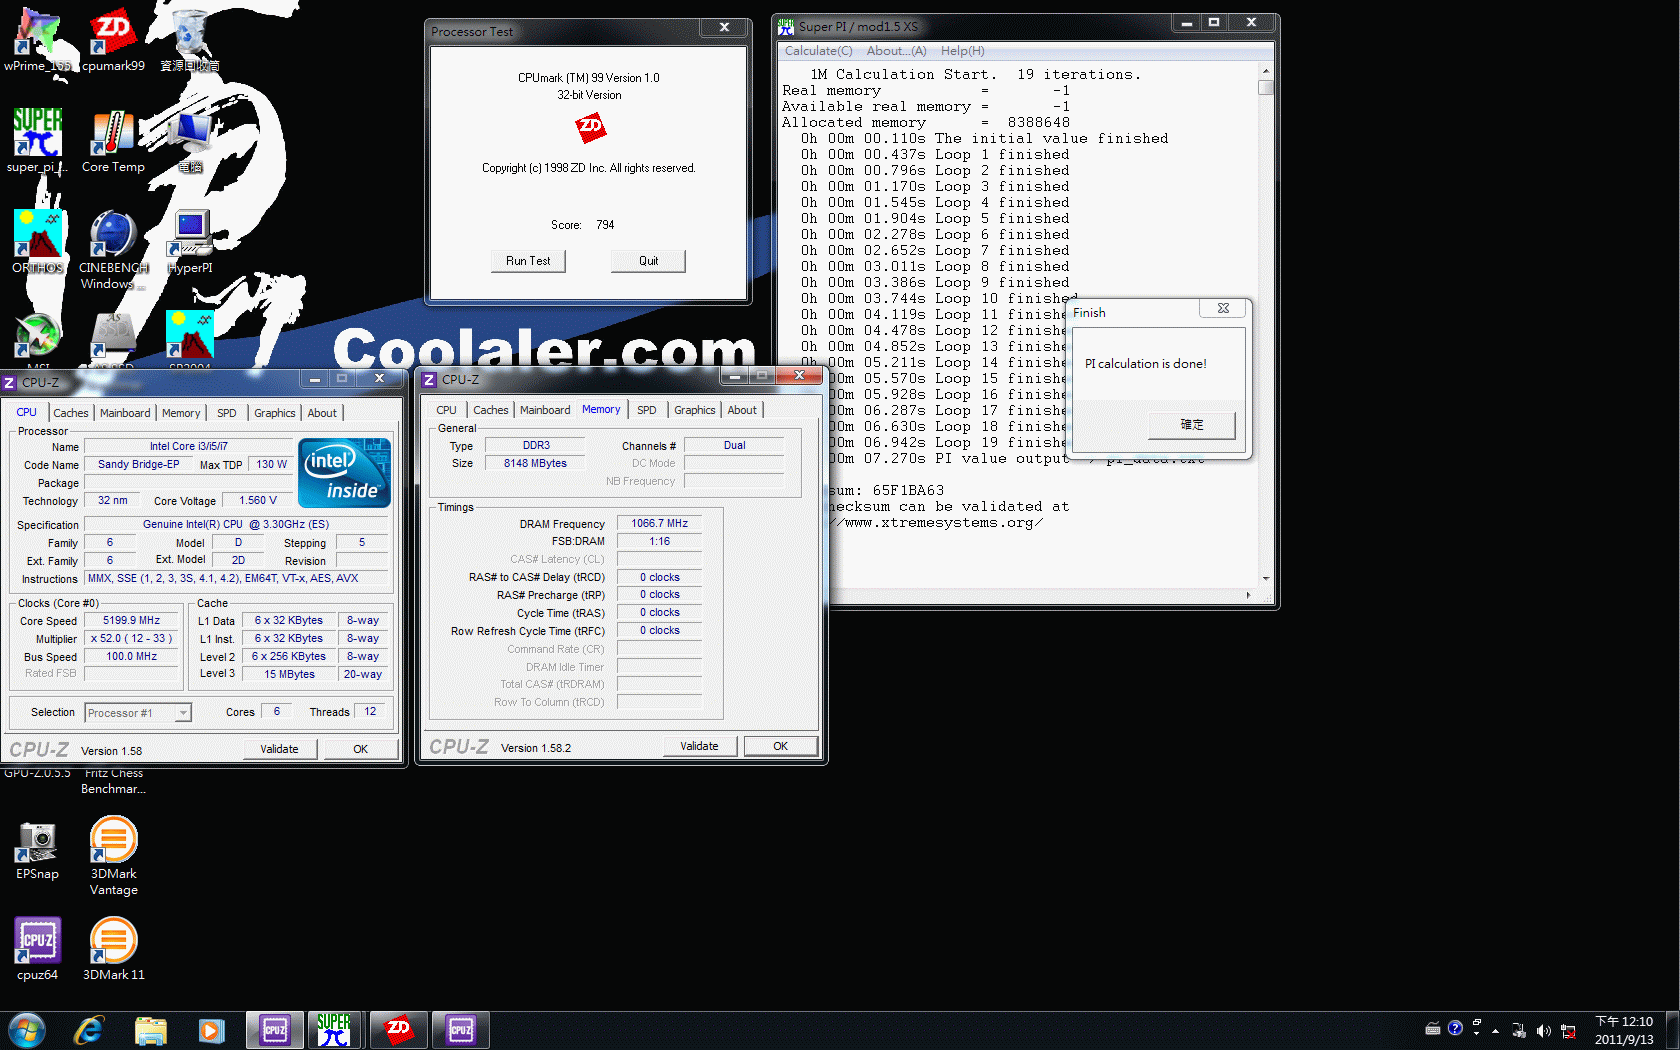Click Super PI horizontal scrollbar right arrow
This screenshot has width=1680, height=1050.
[1248, 595]
